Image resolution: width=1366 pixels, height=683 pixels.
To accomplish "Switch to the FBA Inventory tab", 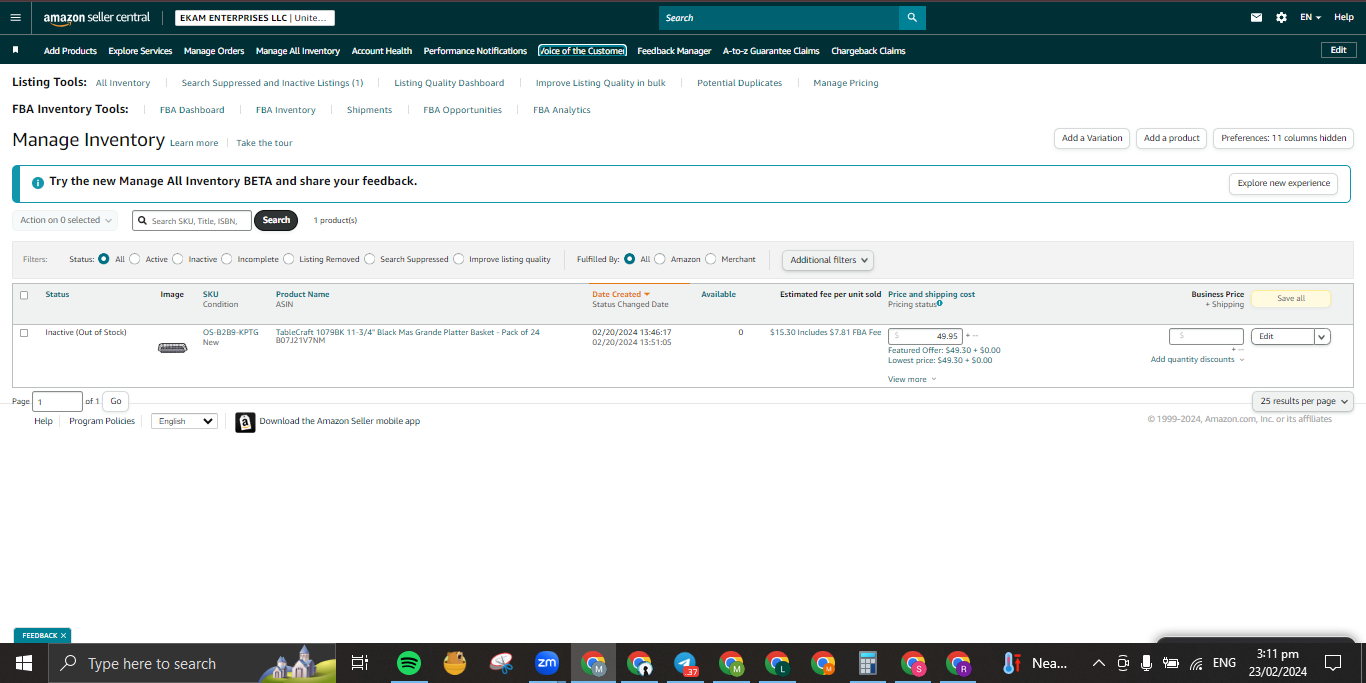I will coord(285,110).
